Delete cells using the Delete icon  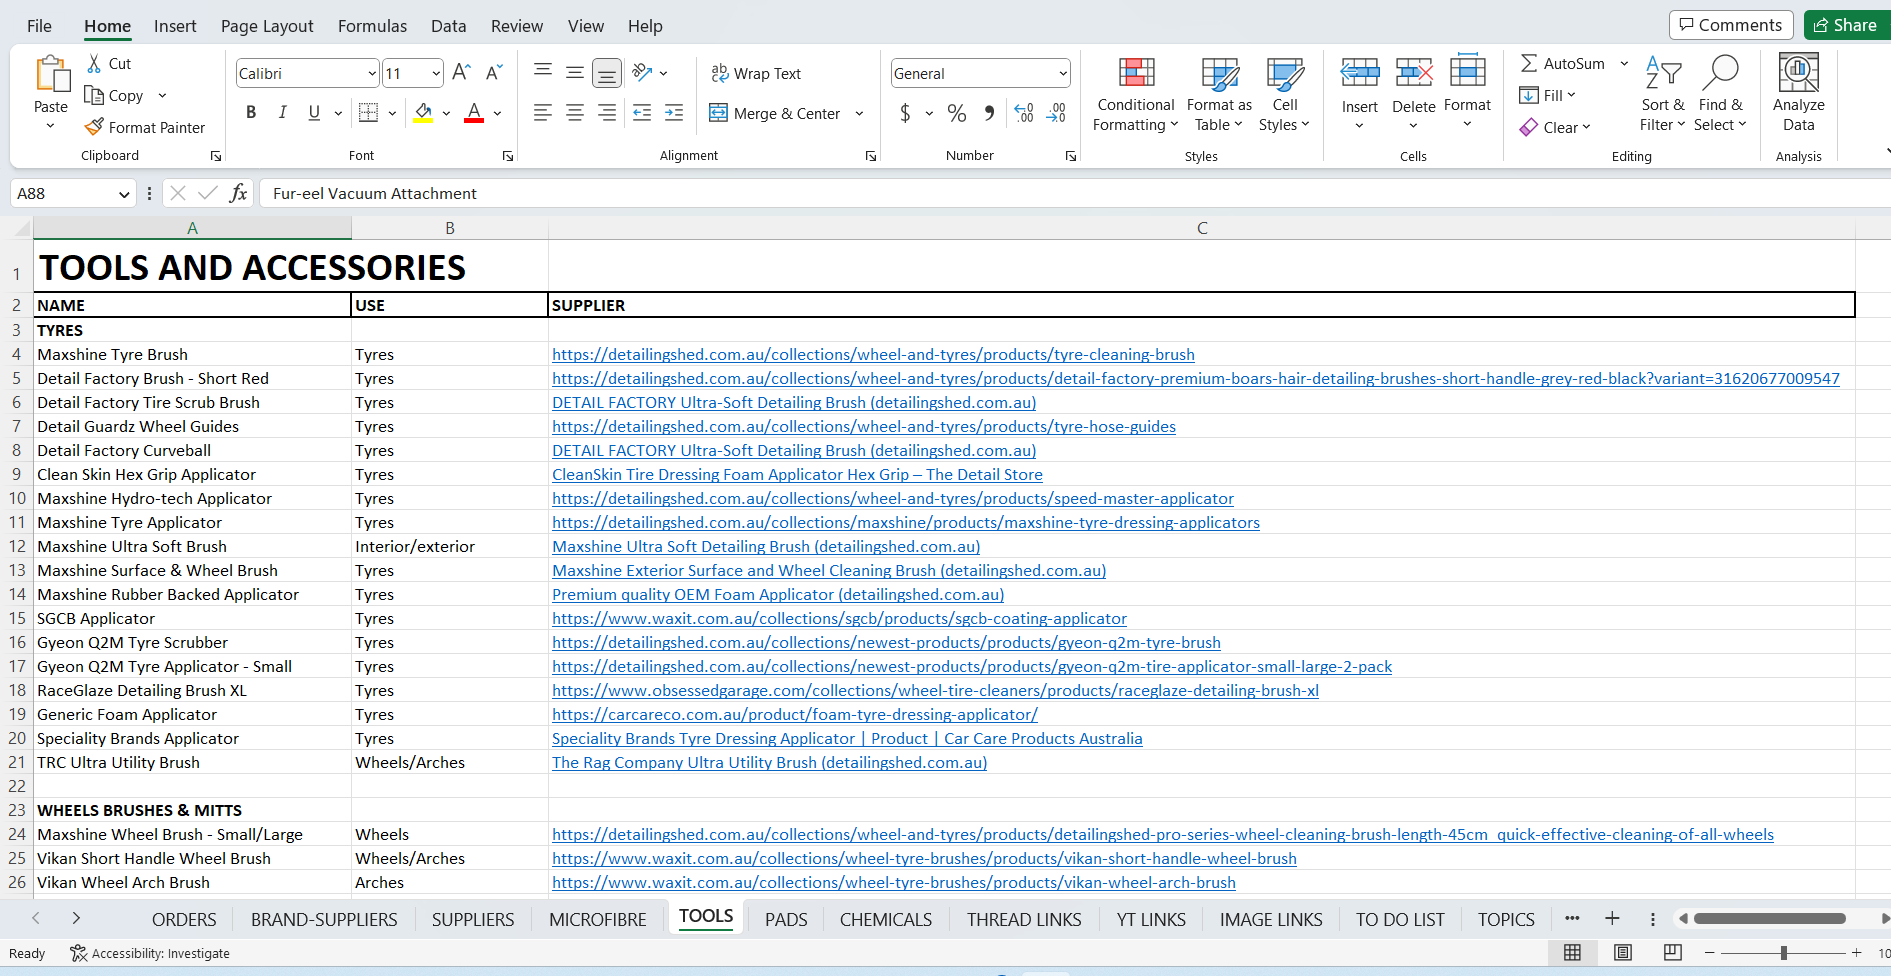pyautogui.click(x=1414, y=72)
